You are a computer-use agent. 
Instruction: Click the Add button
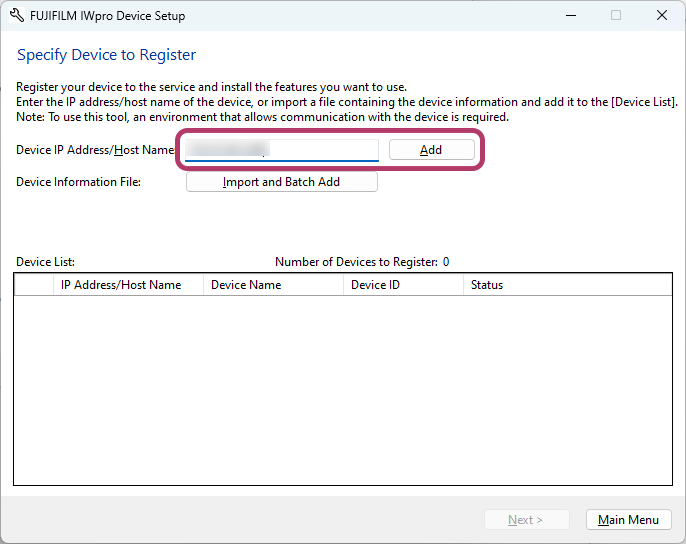coord(431,150)
